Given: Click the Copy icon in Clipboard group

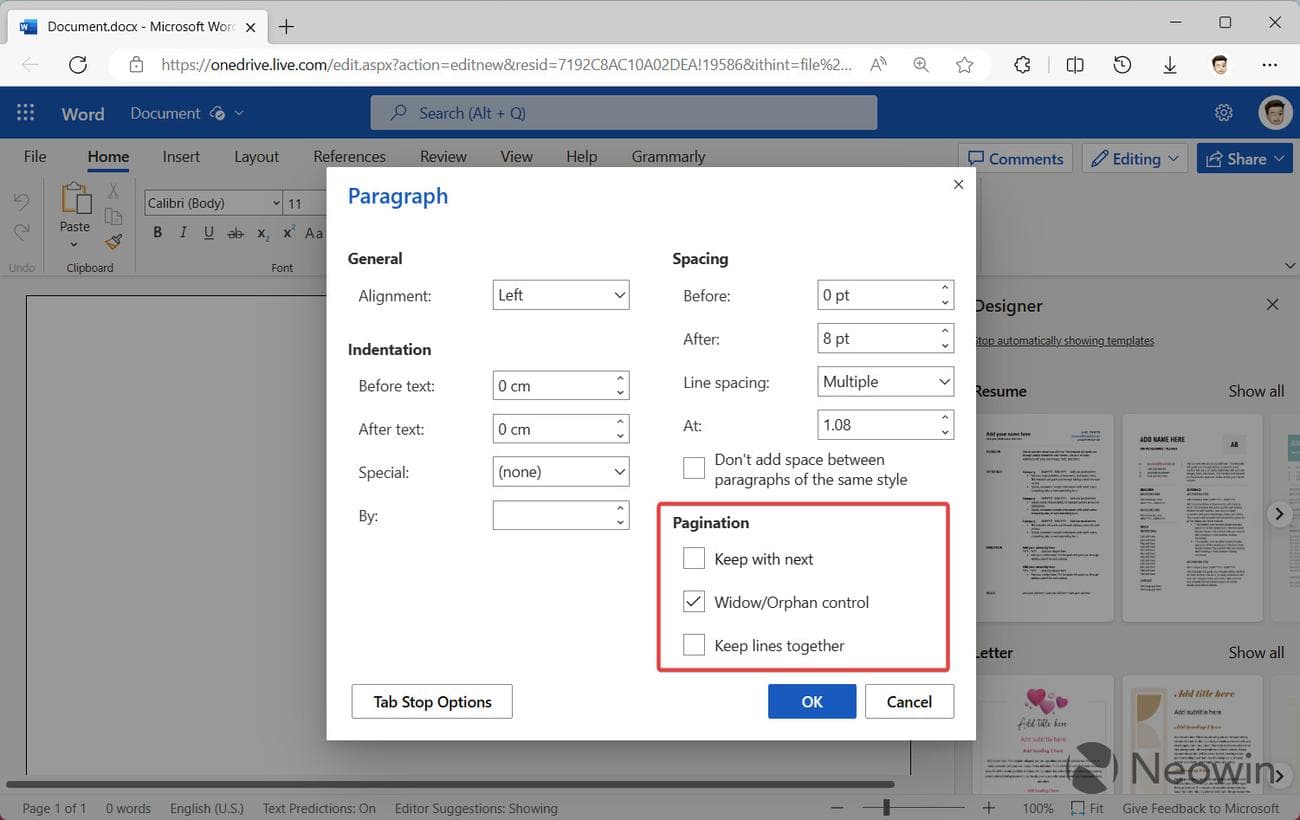Looking at the screenshot, I should 113,218.
